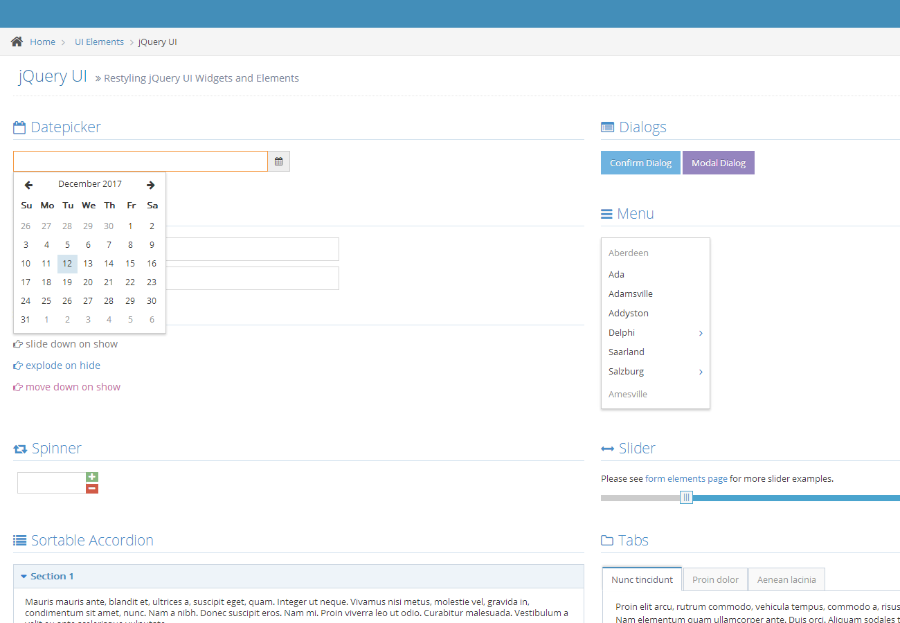
Task: Click the hand icon beside explode on hide
Action: click(x=18, y=366)
